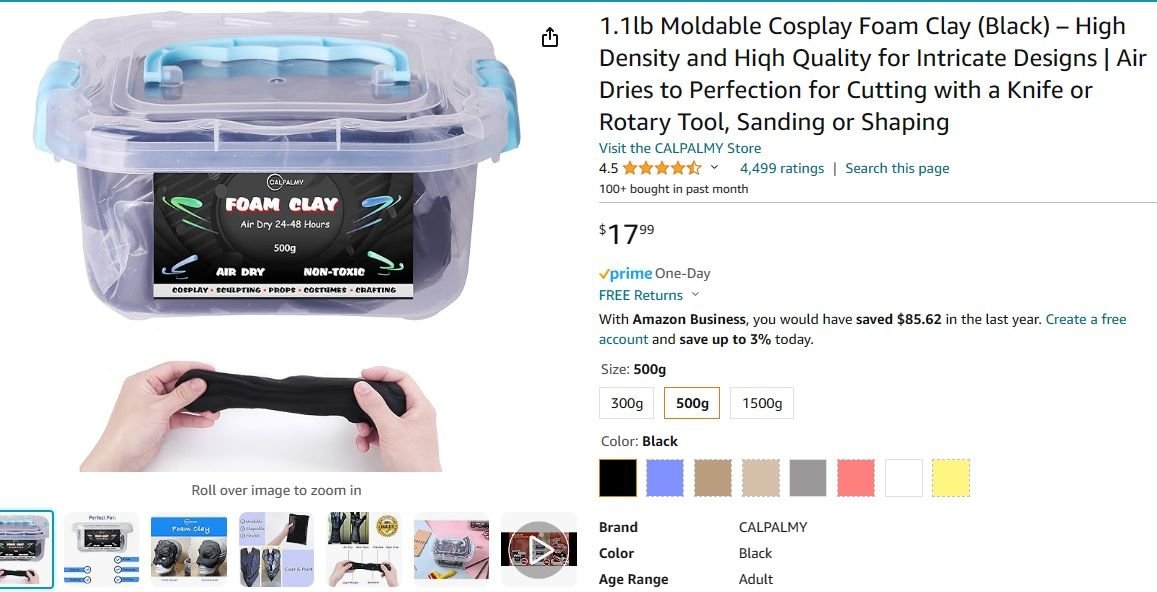The width and height of the screenshot is (1157, 592).
Task: Choose the blue color swatch
Action: [665, 478]
